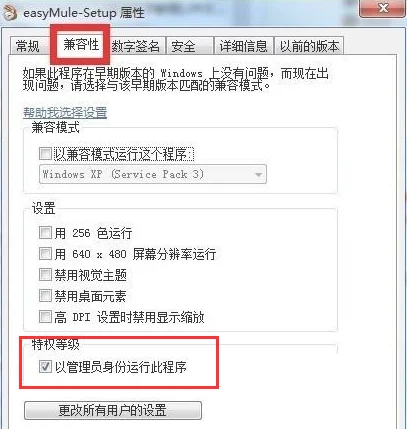Click the compatibility mode dropdown arrow
407x429 pixels.
[x=258, y=175]
